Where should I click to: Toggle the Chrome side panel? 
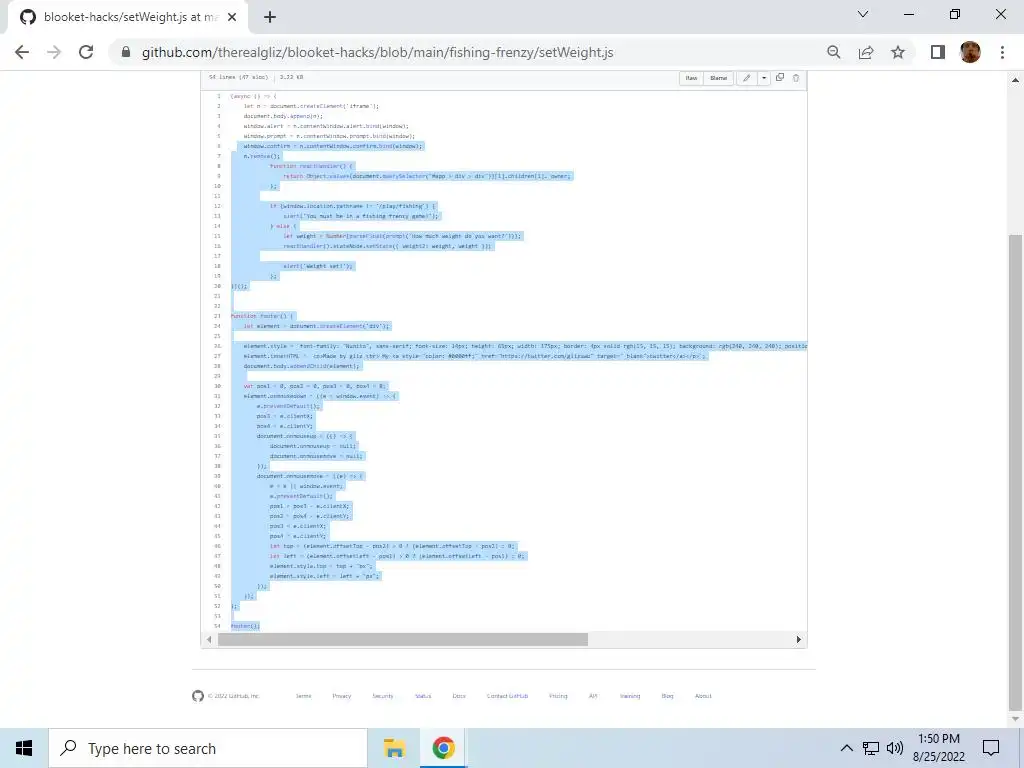click(938, 52)
